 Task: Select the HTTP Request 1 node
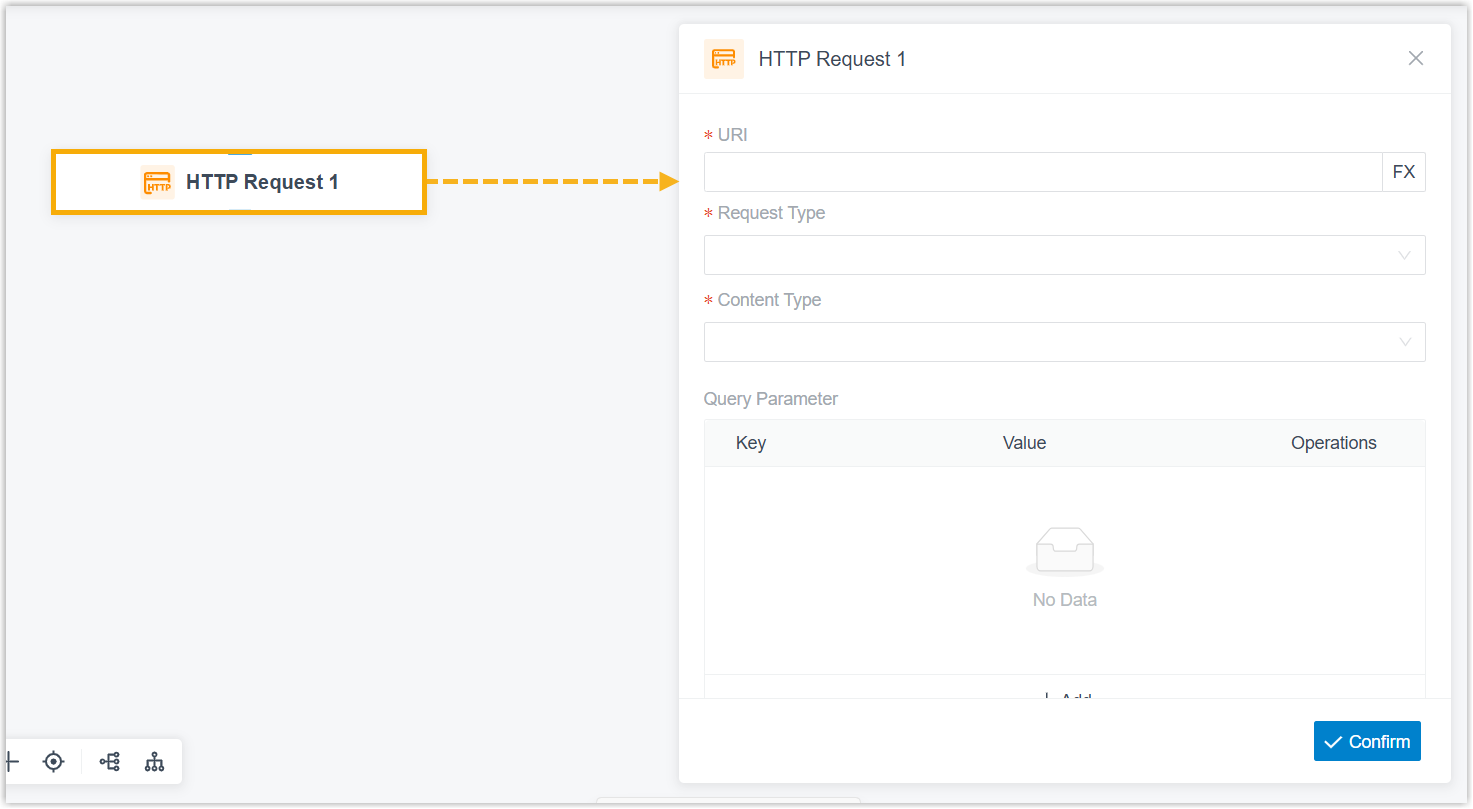point(262,182)
